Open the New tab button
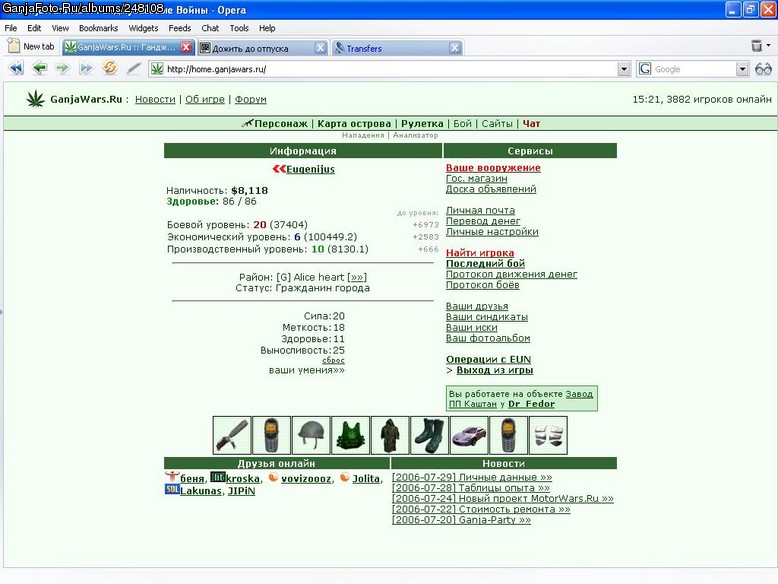This screenshot has height=584, width=778. pos(31,47)
